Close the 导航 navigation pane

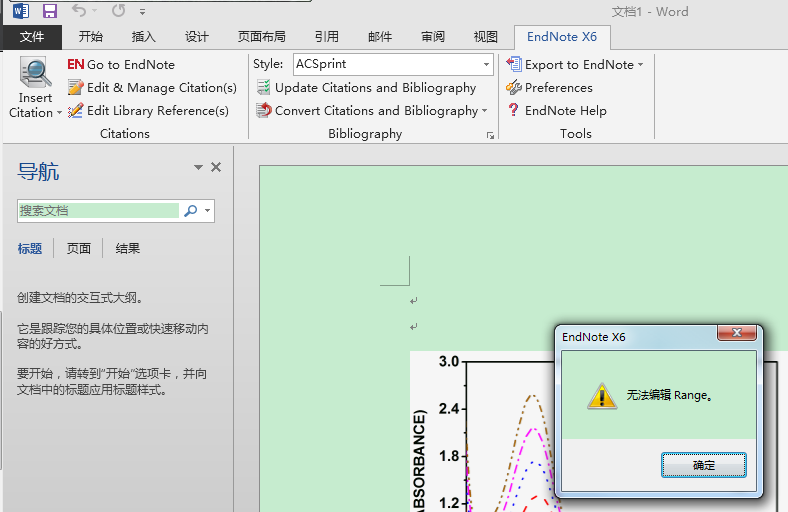click(x=216, y=167)
